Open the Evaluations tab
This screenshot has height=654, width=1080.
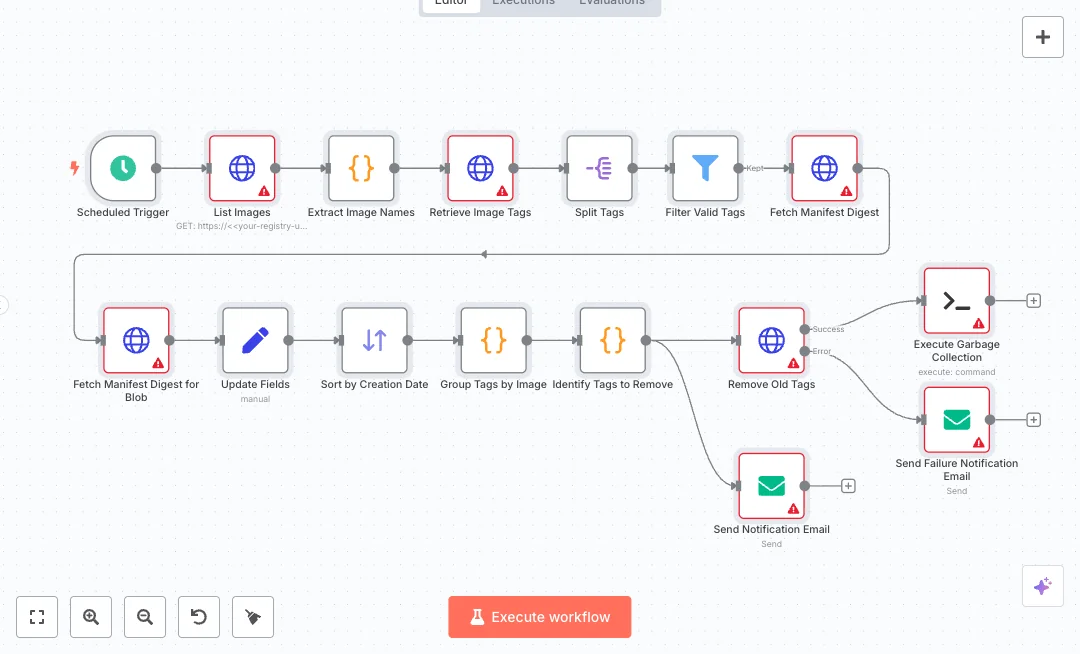612,3
